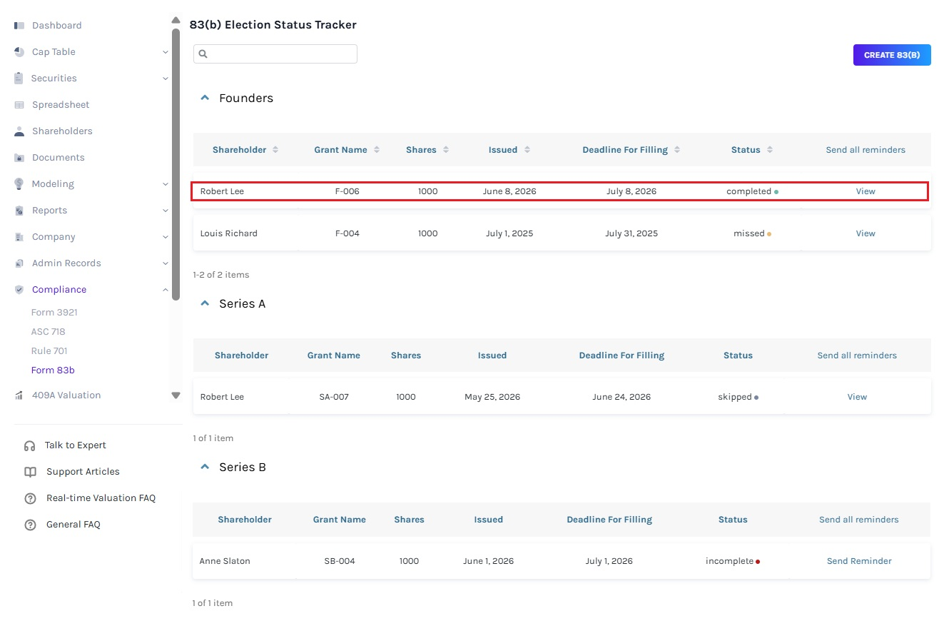
Task: Focus the election search input field
Action: (x=275, y=54)
